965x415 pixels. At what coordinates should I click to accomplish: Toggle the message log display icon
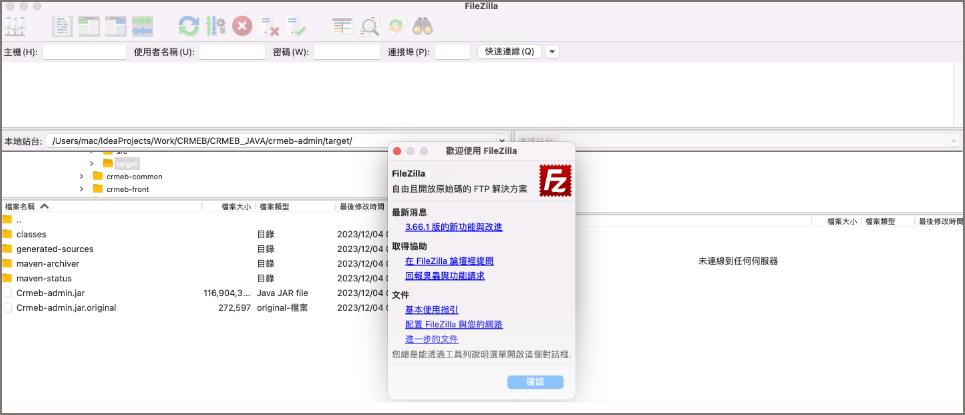tap(63, 25)
